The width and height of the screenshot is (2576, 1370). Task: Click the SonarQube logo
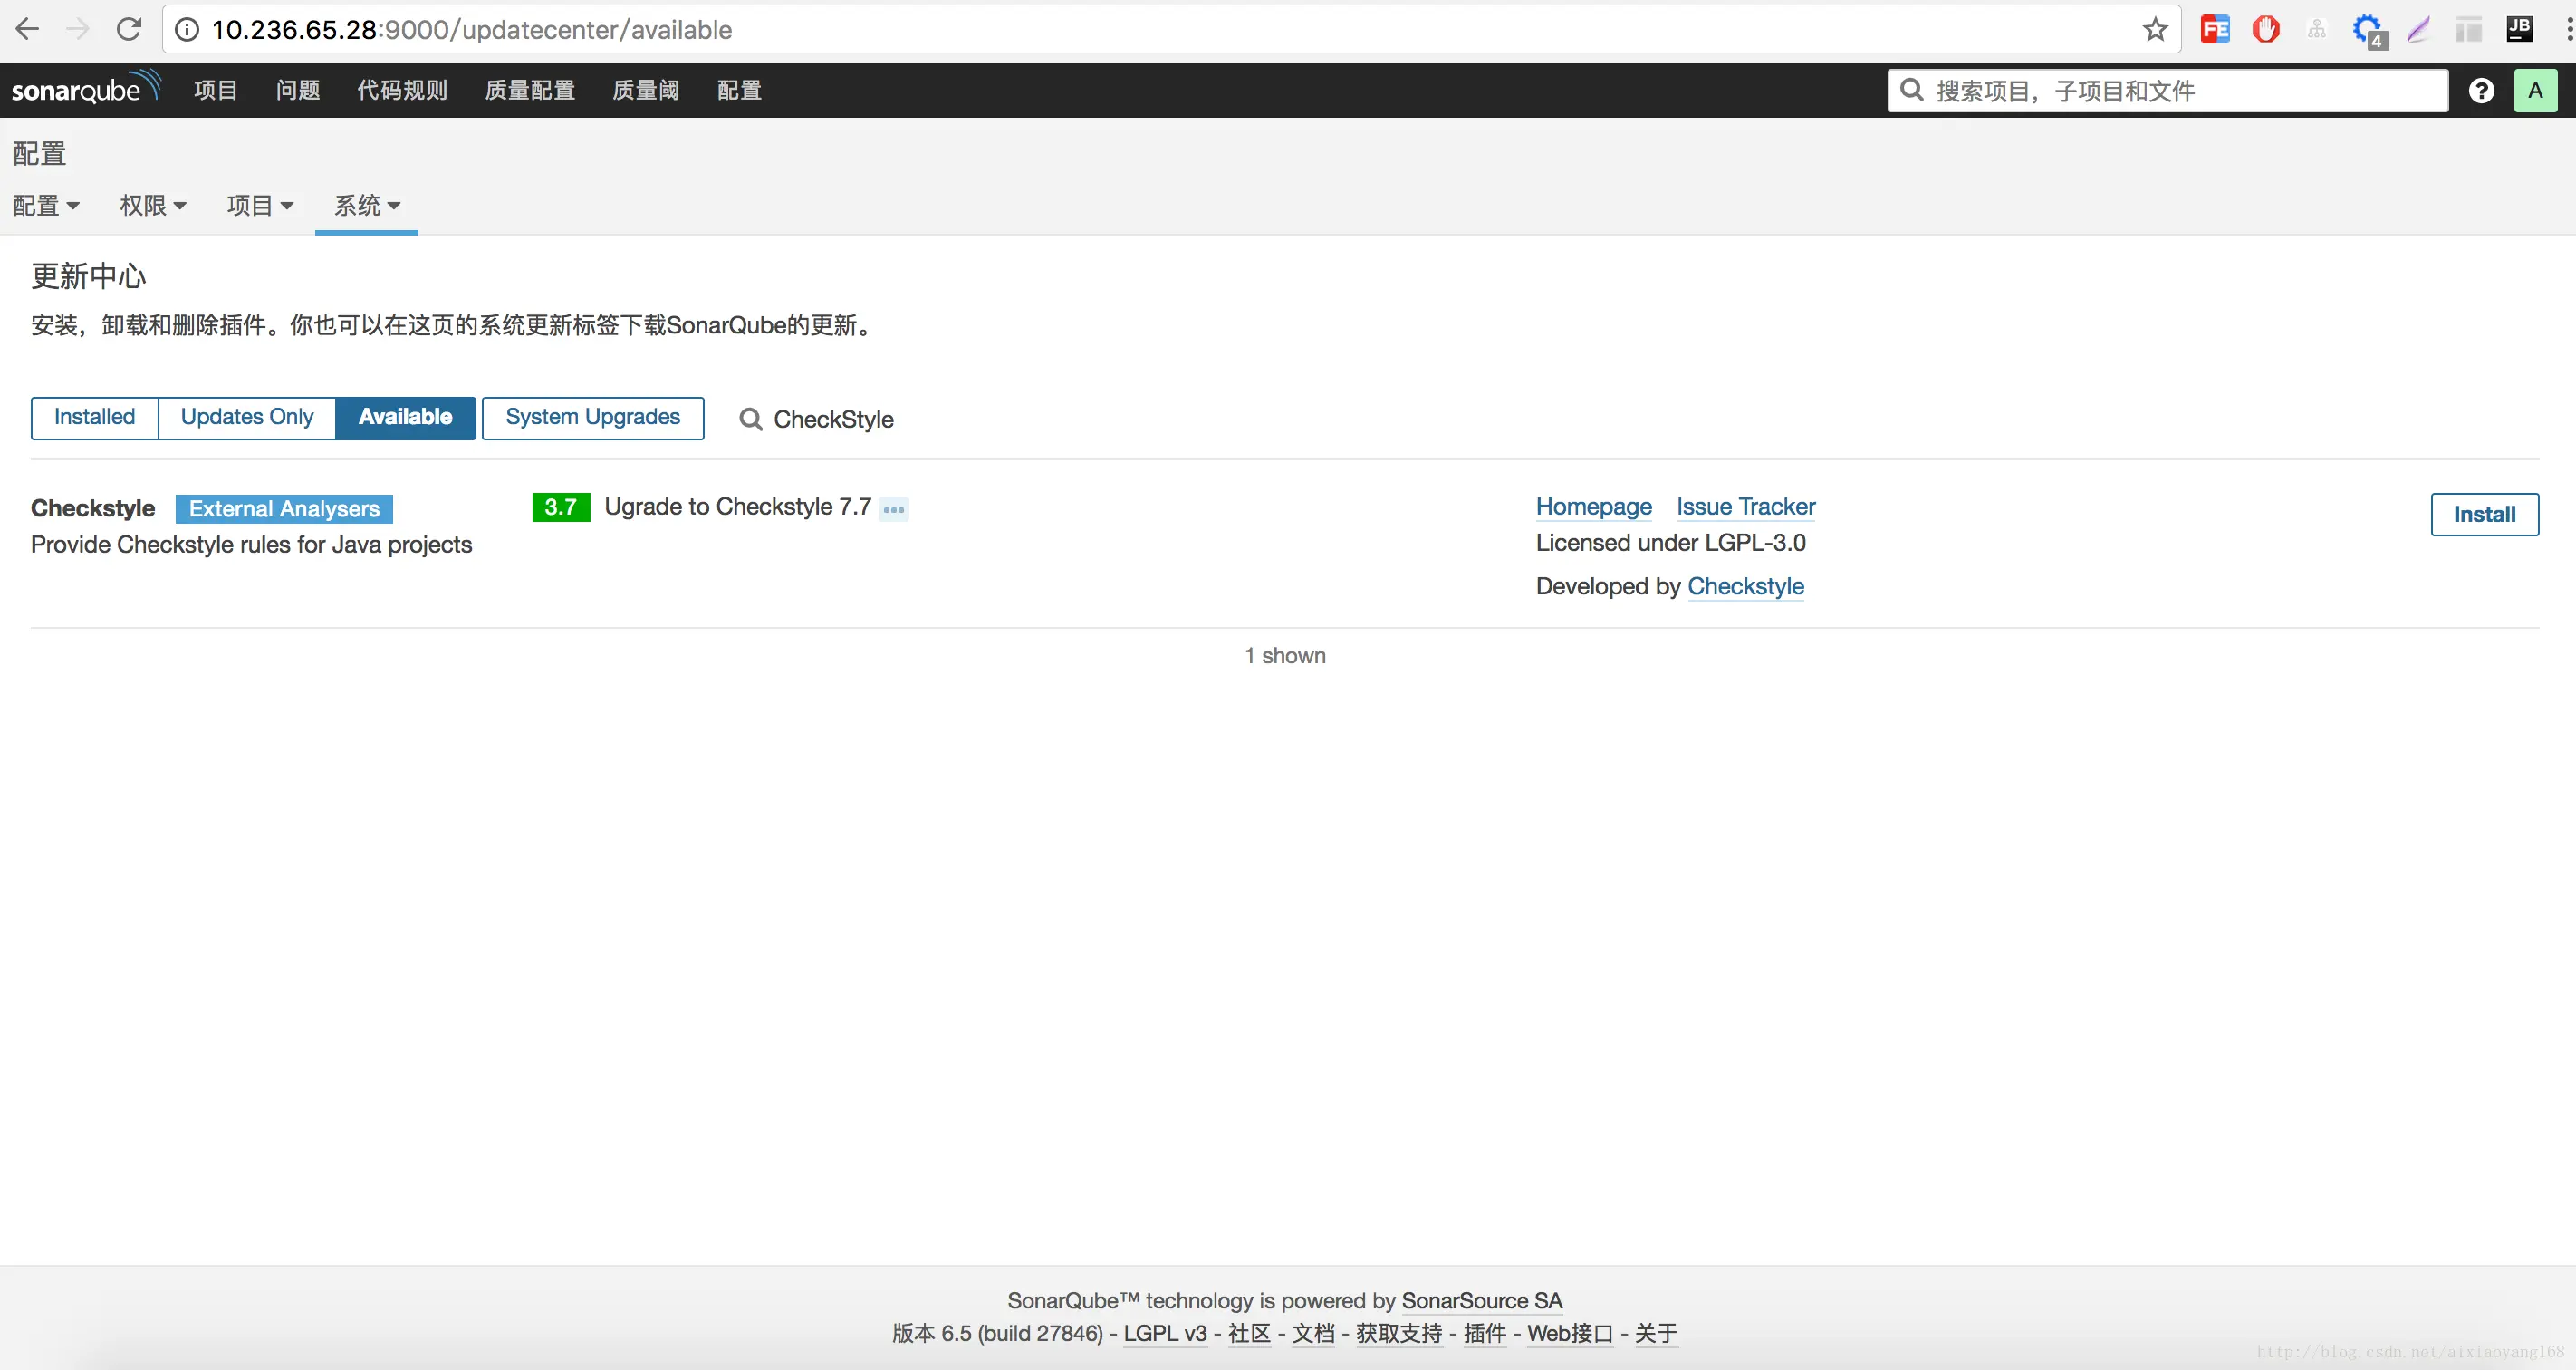(85, 89)
